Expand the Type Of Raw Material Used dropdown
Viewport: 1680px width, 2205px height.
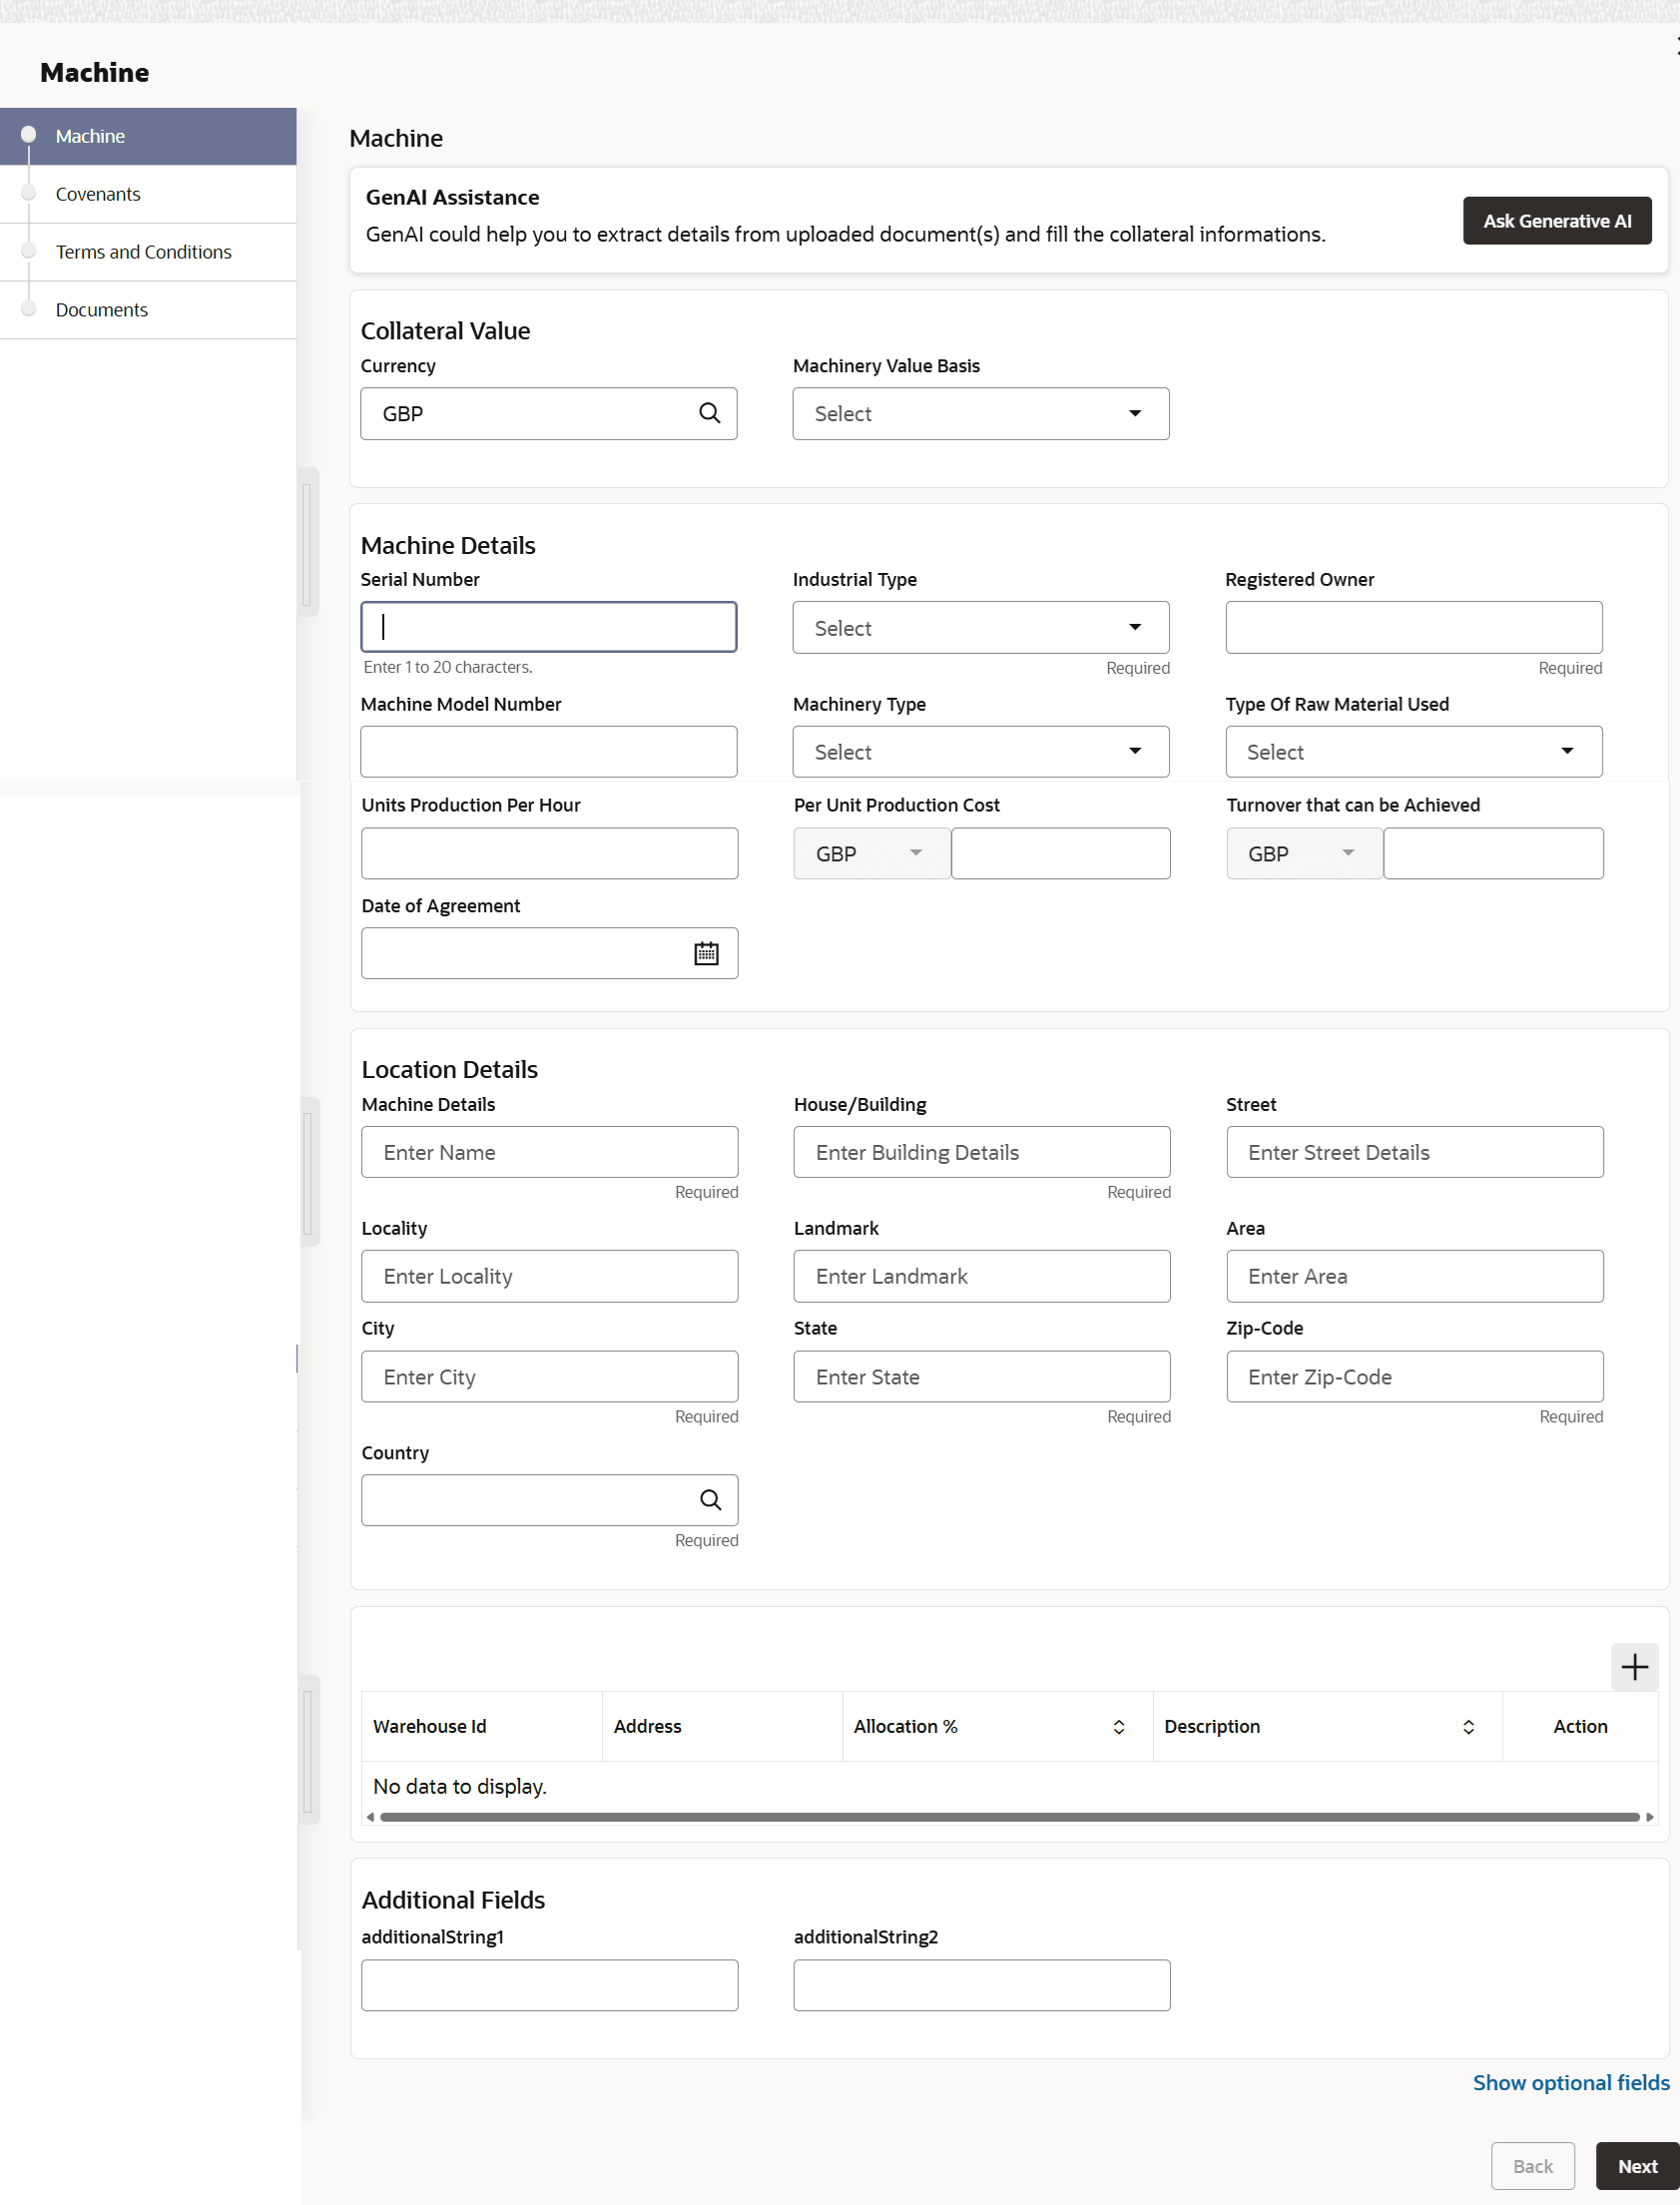point(1413,752)
